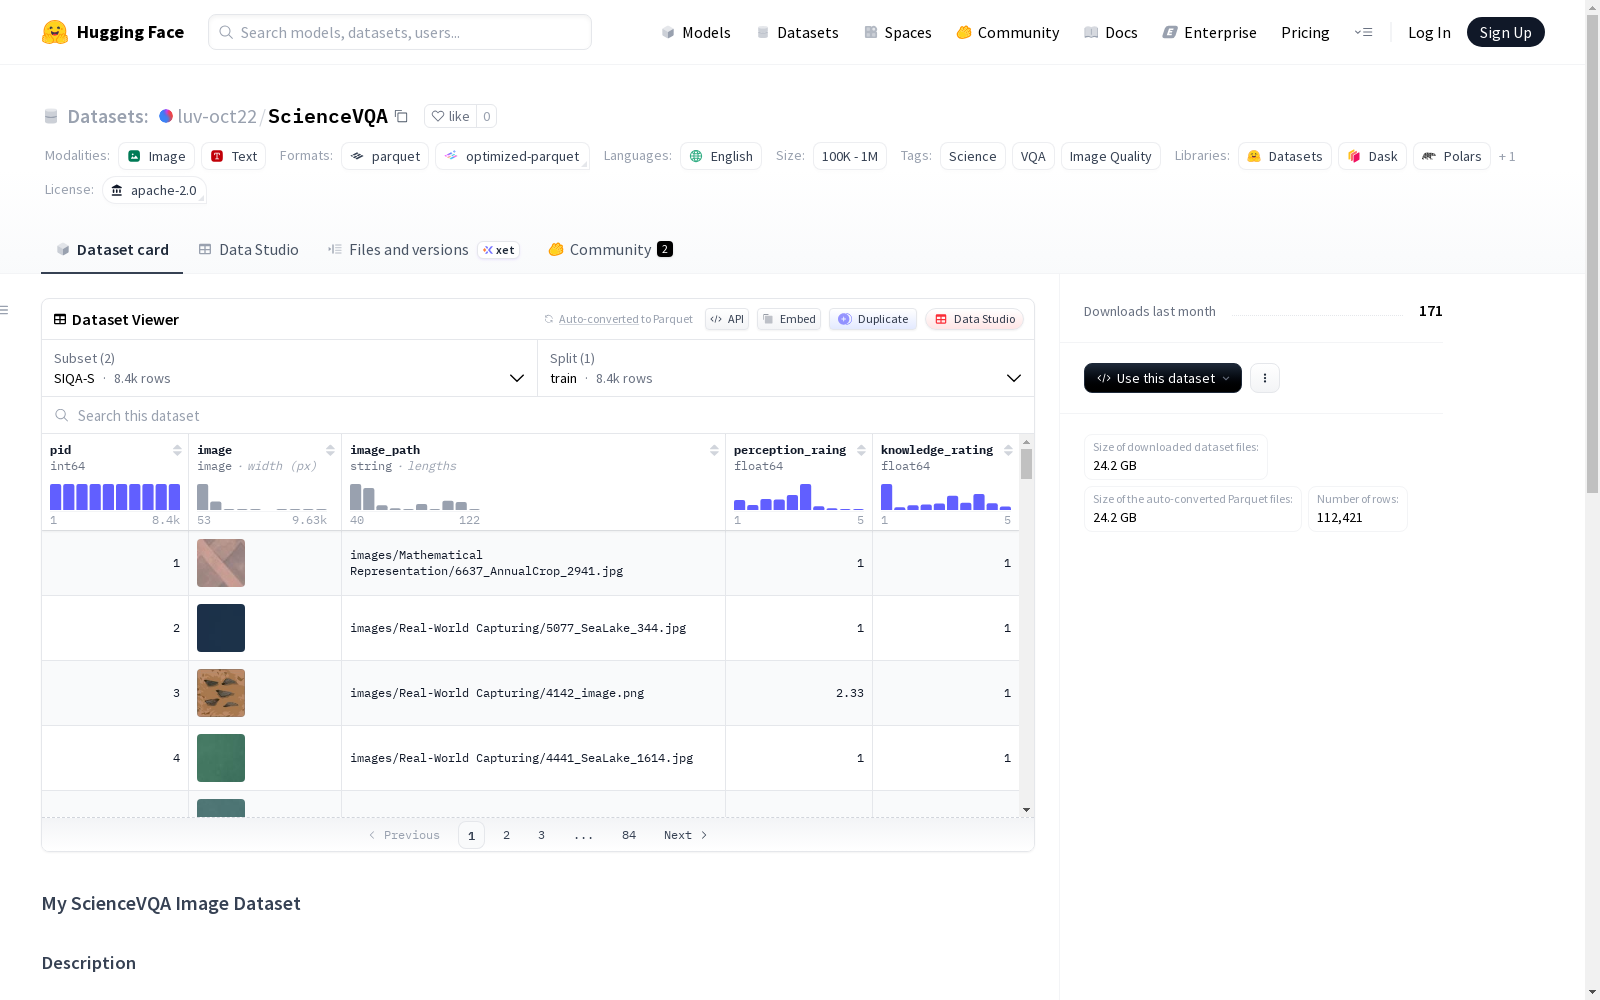This screenshot has width=1600, height=1000.
Task: Open Models in the top navigation
Action: point(696,32)
